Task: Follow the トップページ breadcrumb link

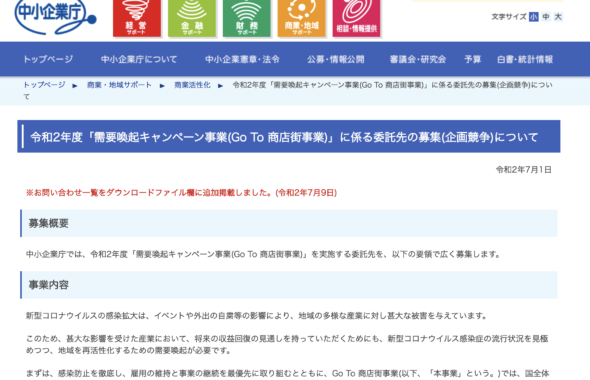Action: point(44,85)
